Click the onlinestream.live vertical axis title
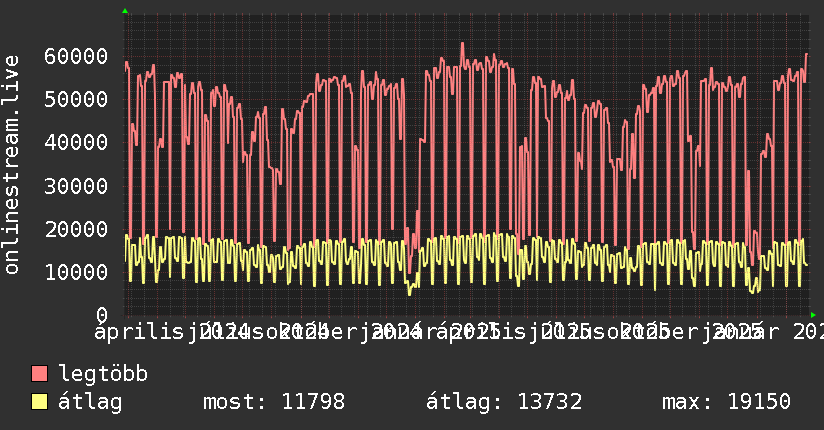The height and width of the screenshot is (430, 824). pos(11,165)
